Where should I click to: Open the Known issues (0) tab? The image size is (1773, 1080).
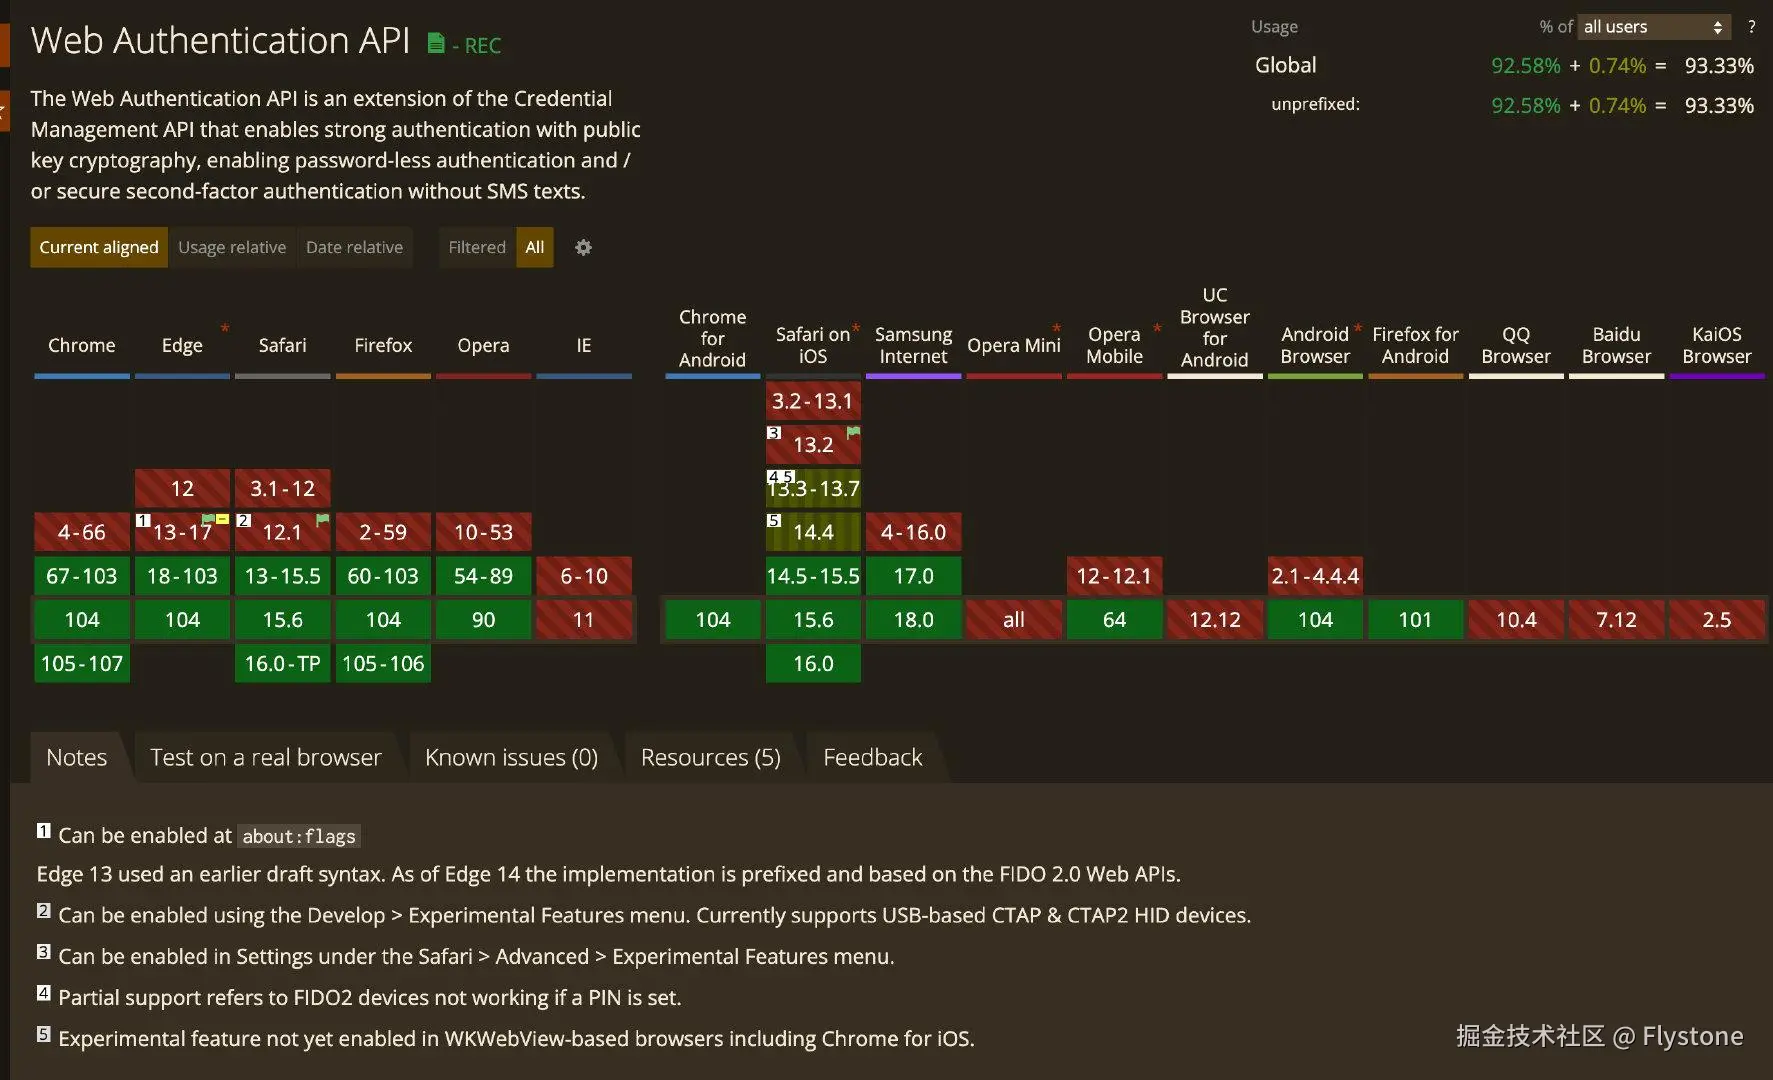coord(511,757)
